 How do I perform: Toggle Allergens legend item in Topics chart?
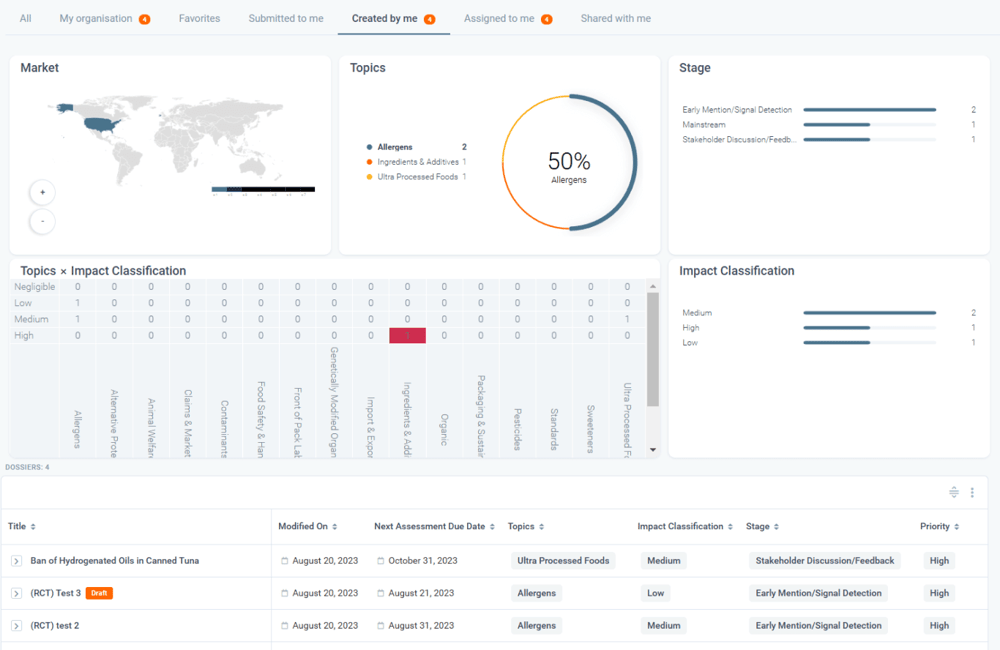(x=395, y=147)
